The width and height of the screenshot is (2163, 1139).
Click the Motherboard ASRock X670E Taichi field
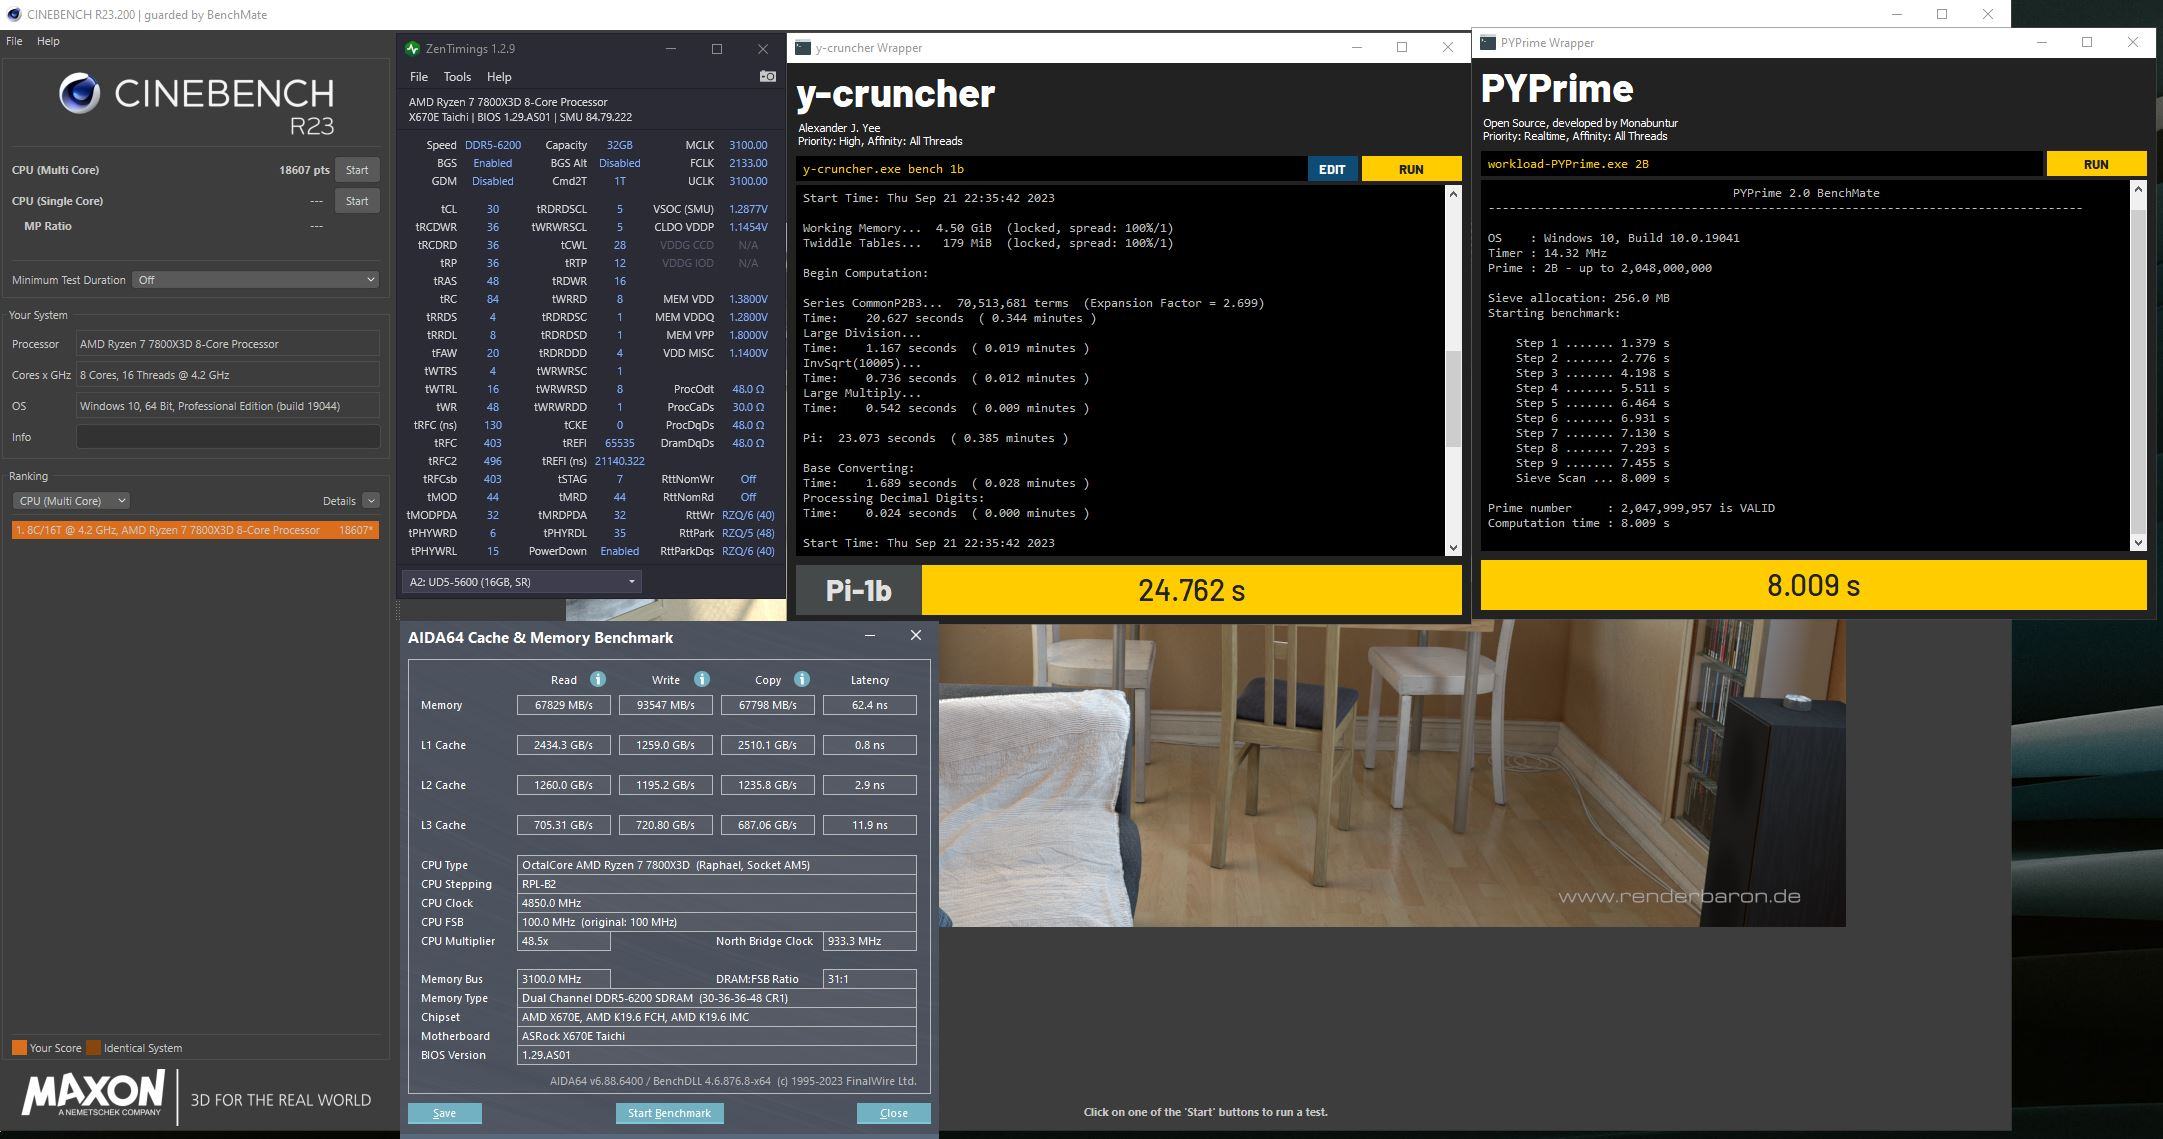pyautogui.click(x=716, y=1036)
